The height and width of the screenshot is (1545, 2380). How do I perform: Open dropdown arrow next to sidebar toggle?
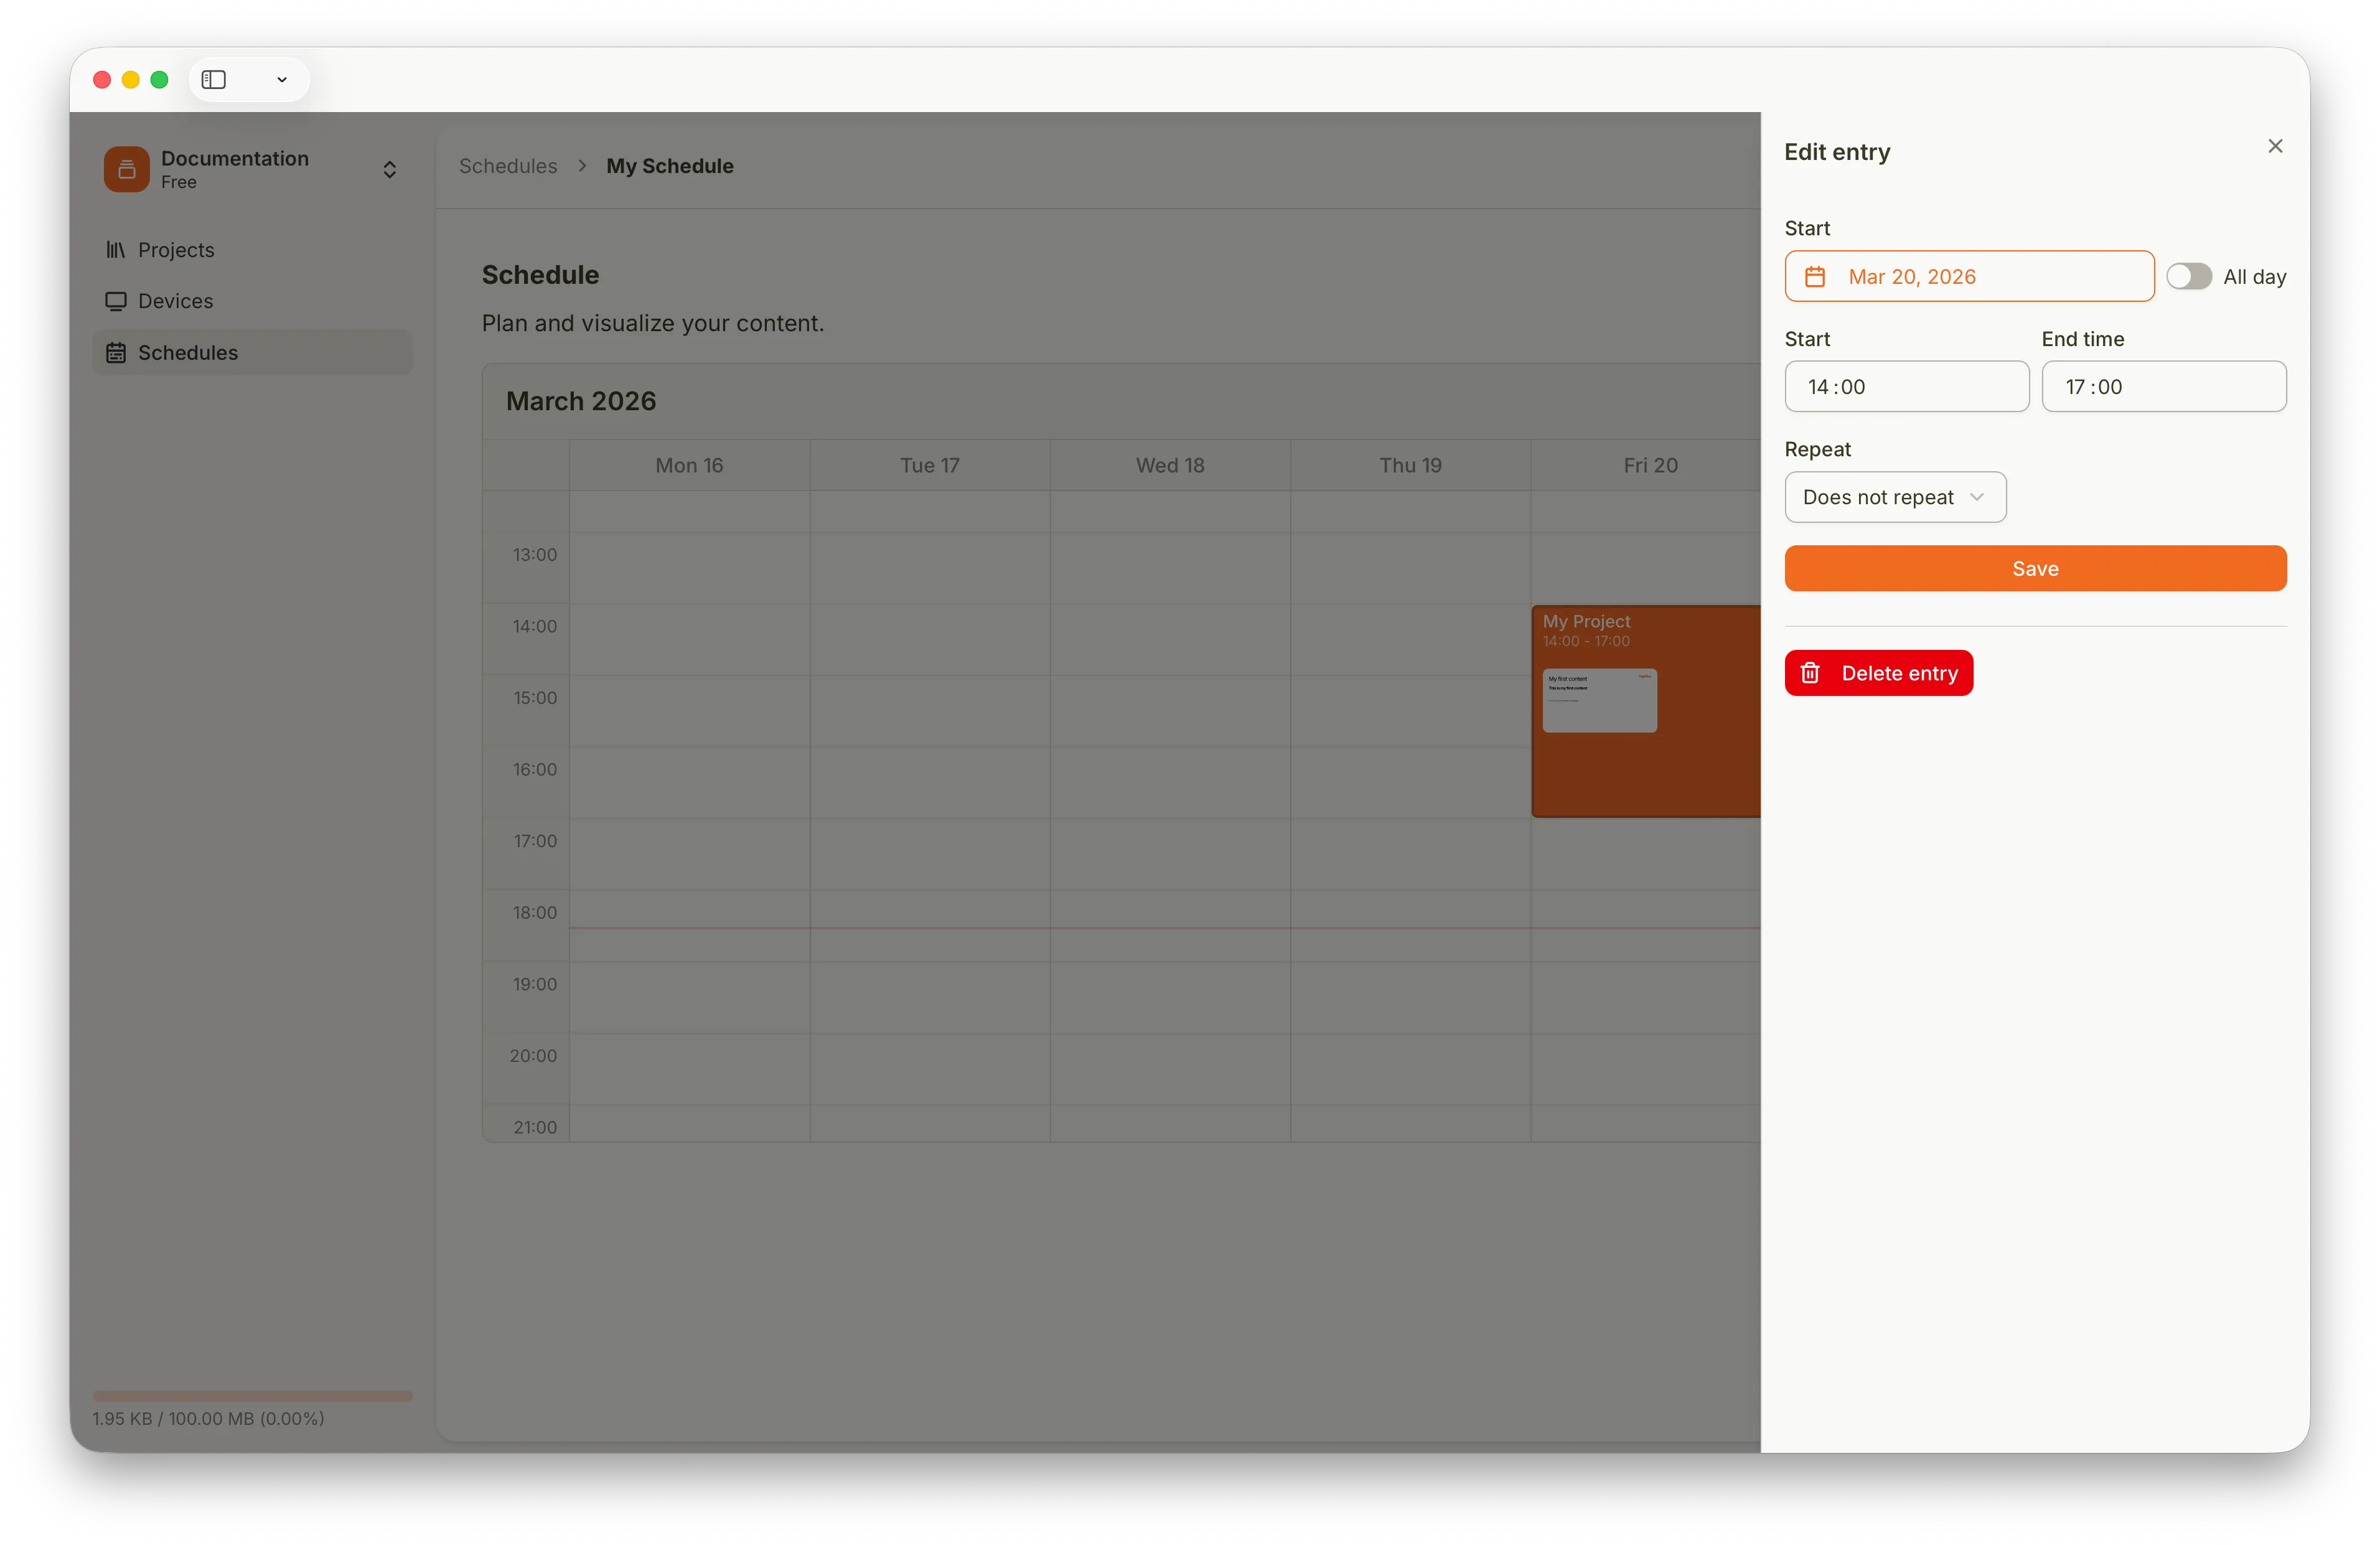click(282, 80)
